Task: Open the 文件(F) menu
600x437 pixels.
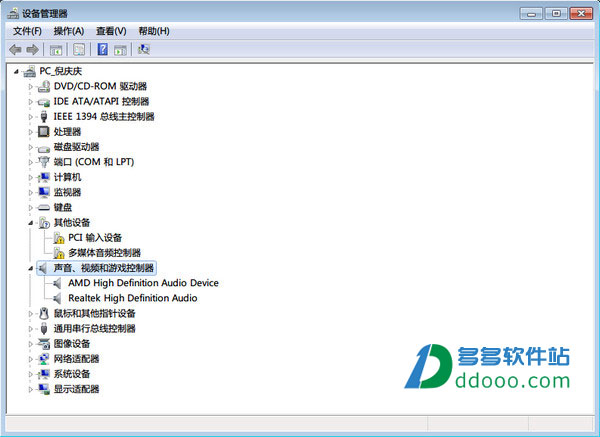Action: pyautogui.click(x=27, y=31)
